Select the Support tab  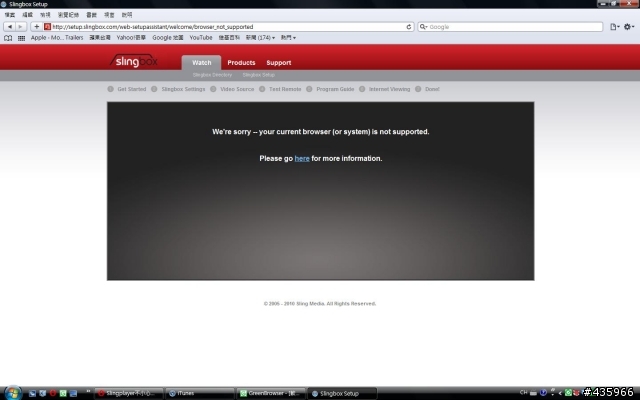pyautogui.click(x=279, y=63)
